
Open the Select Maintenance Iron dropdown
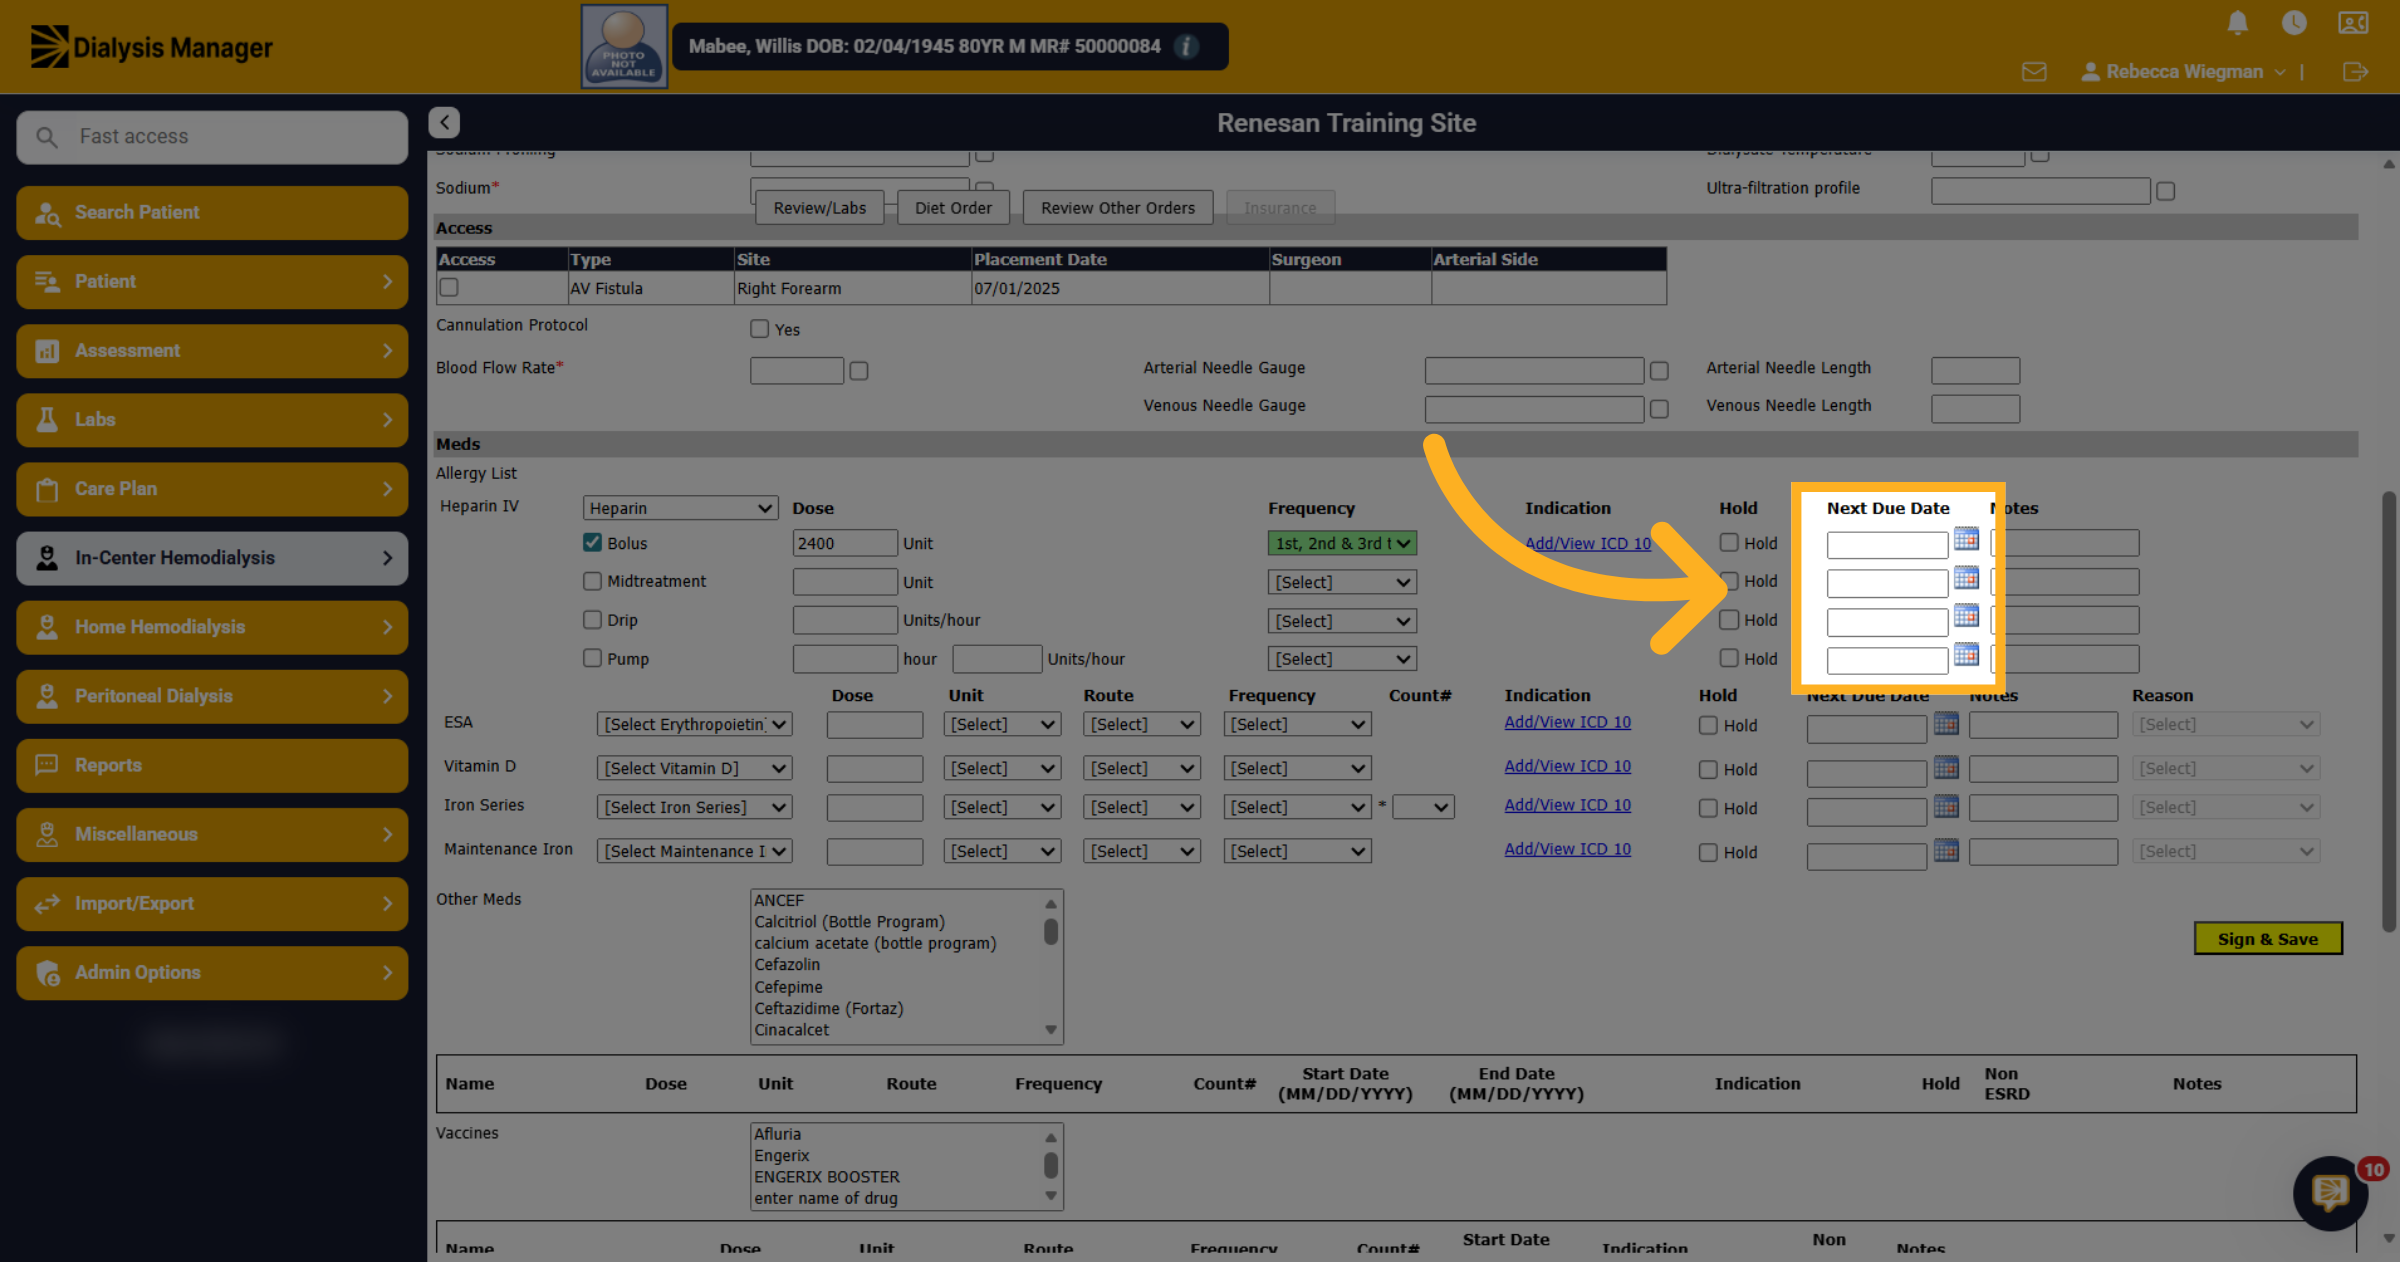coord(694,851)
